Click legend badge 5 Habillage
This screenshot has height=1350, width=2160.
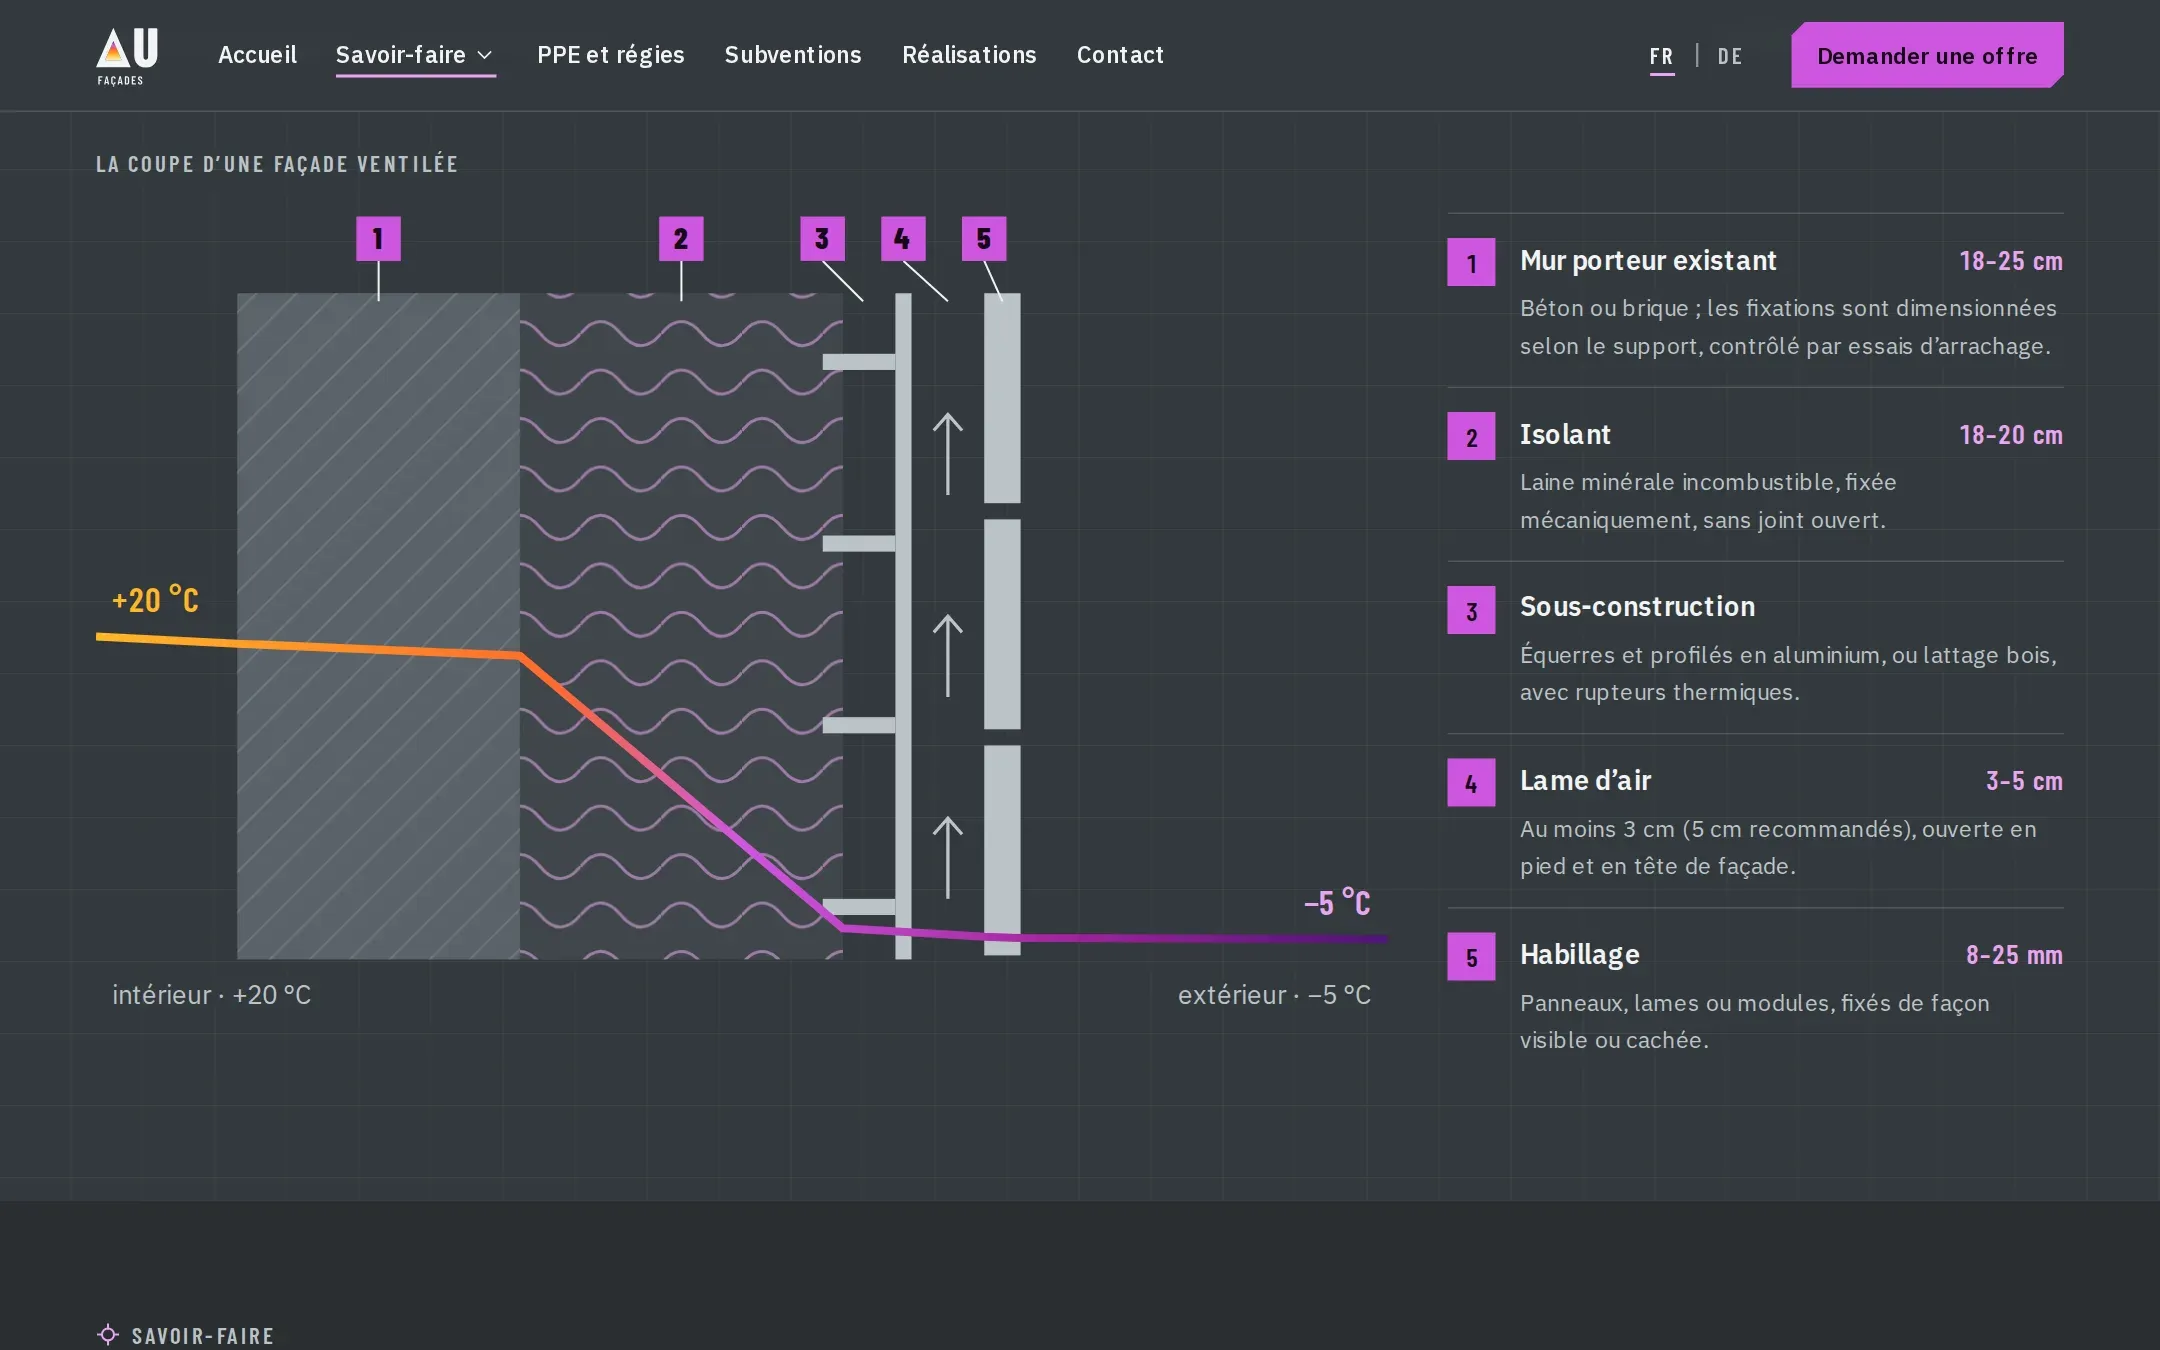[x=1471, y=957]
